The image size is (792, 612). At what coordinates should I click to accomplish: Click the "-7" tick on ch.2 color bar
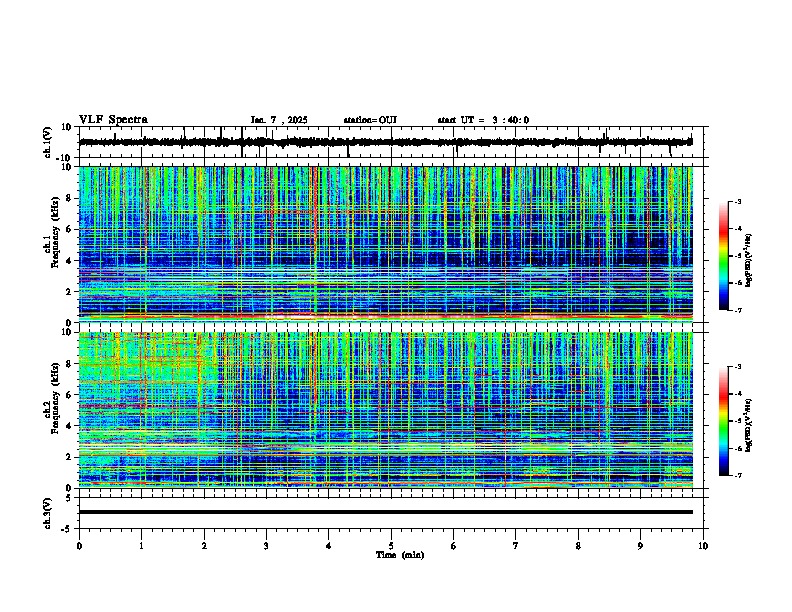(x=737, y=475)
